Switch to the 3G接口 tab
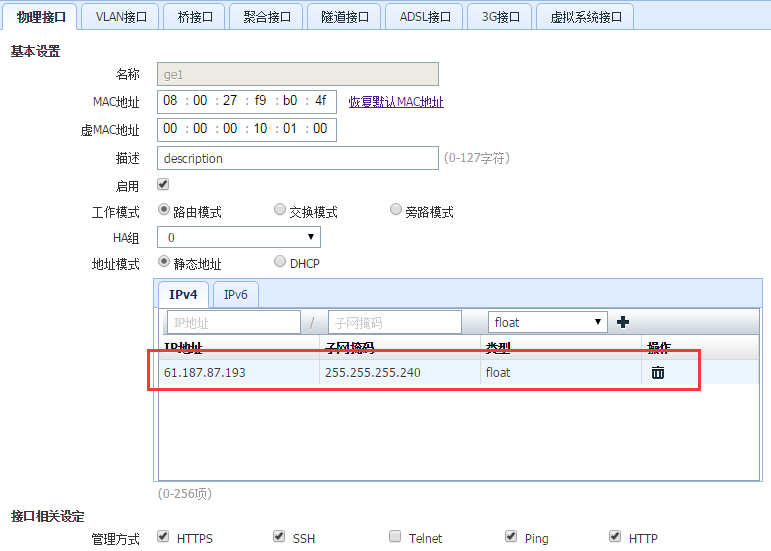771x551 pixels. click(500, 17)
